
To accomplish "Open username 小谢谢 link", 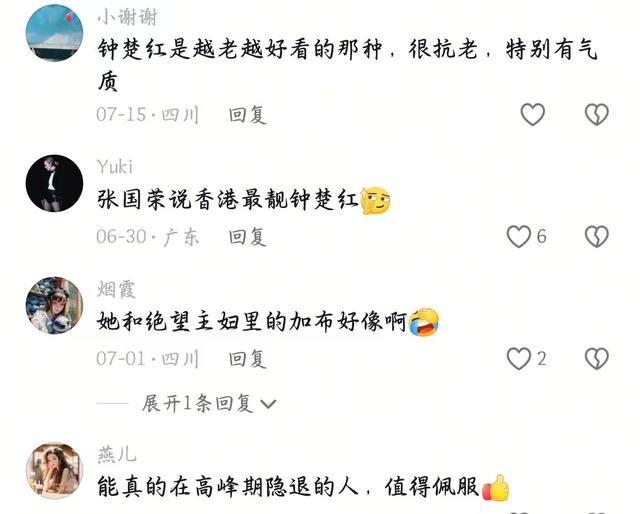I will pyautogui.click(x=127, y=17).
